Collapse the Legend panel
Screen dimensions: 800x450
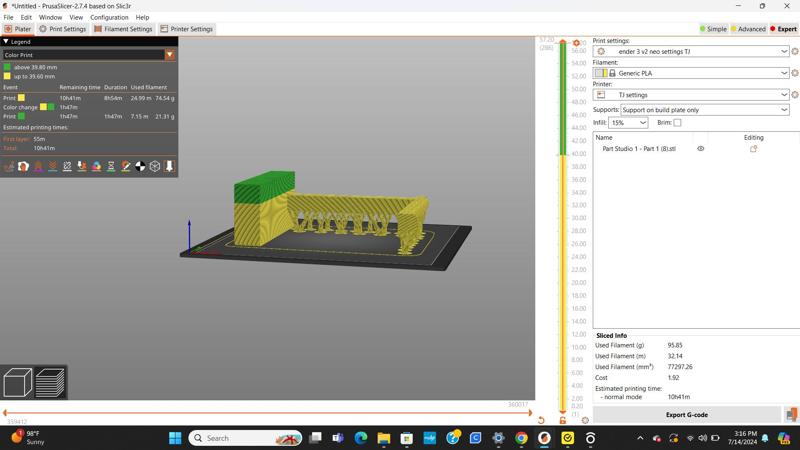[x=6, y=42]
